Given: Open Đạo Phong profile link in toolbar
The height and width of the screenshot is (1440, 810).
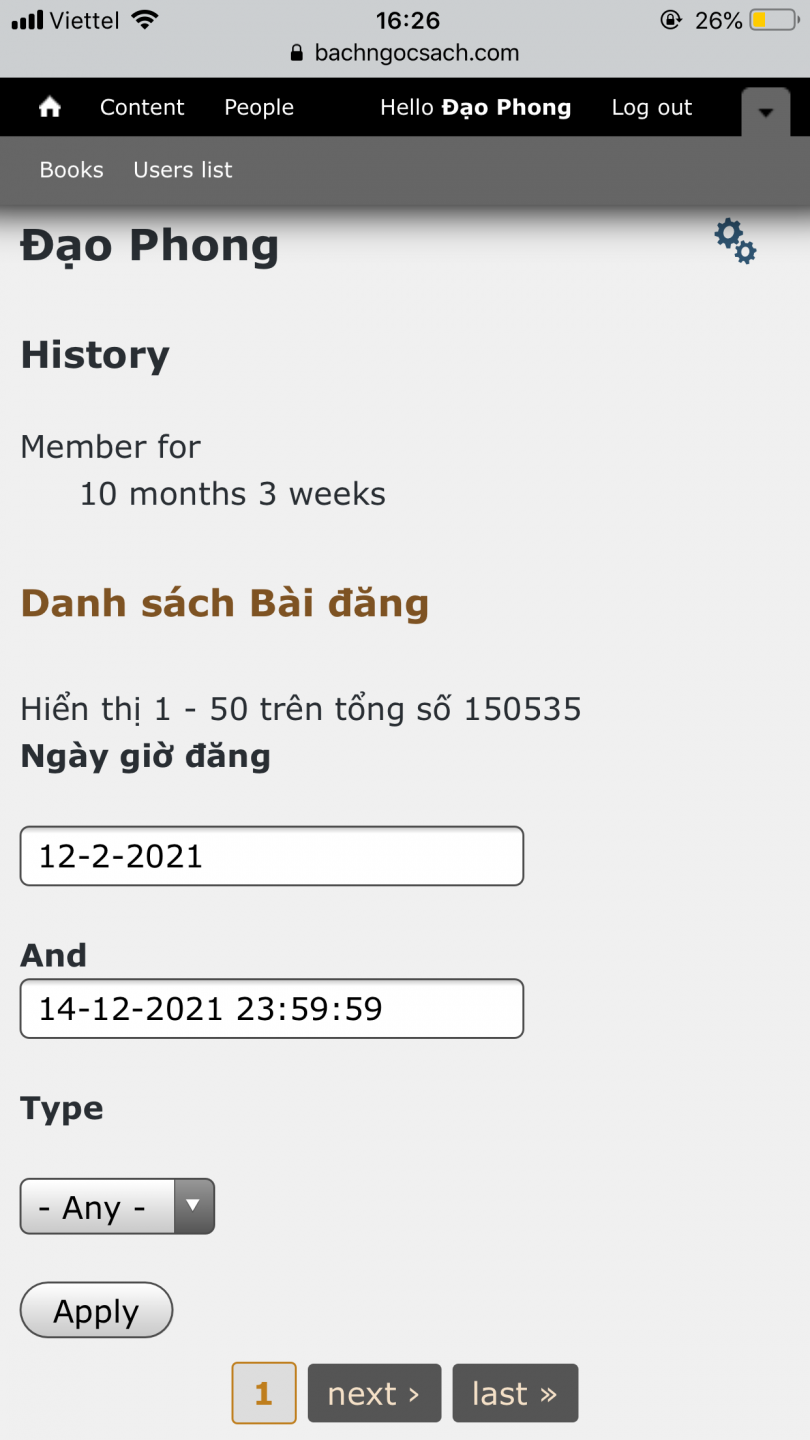Looking at the screenshot, I should pos(506,108).
